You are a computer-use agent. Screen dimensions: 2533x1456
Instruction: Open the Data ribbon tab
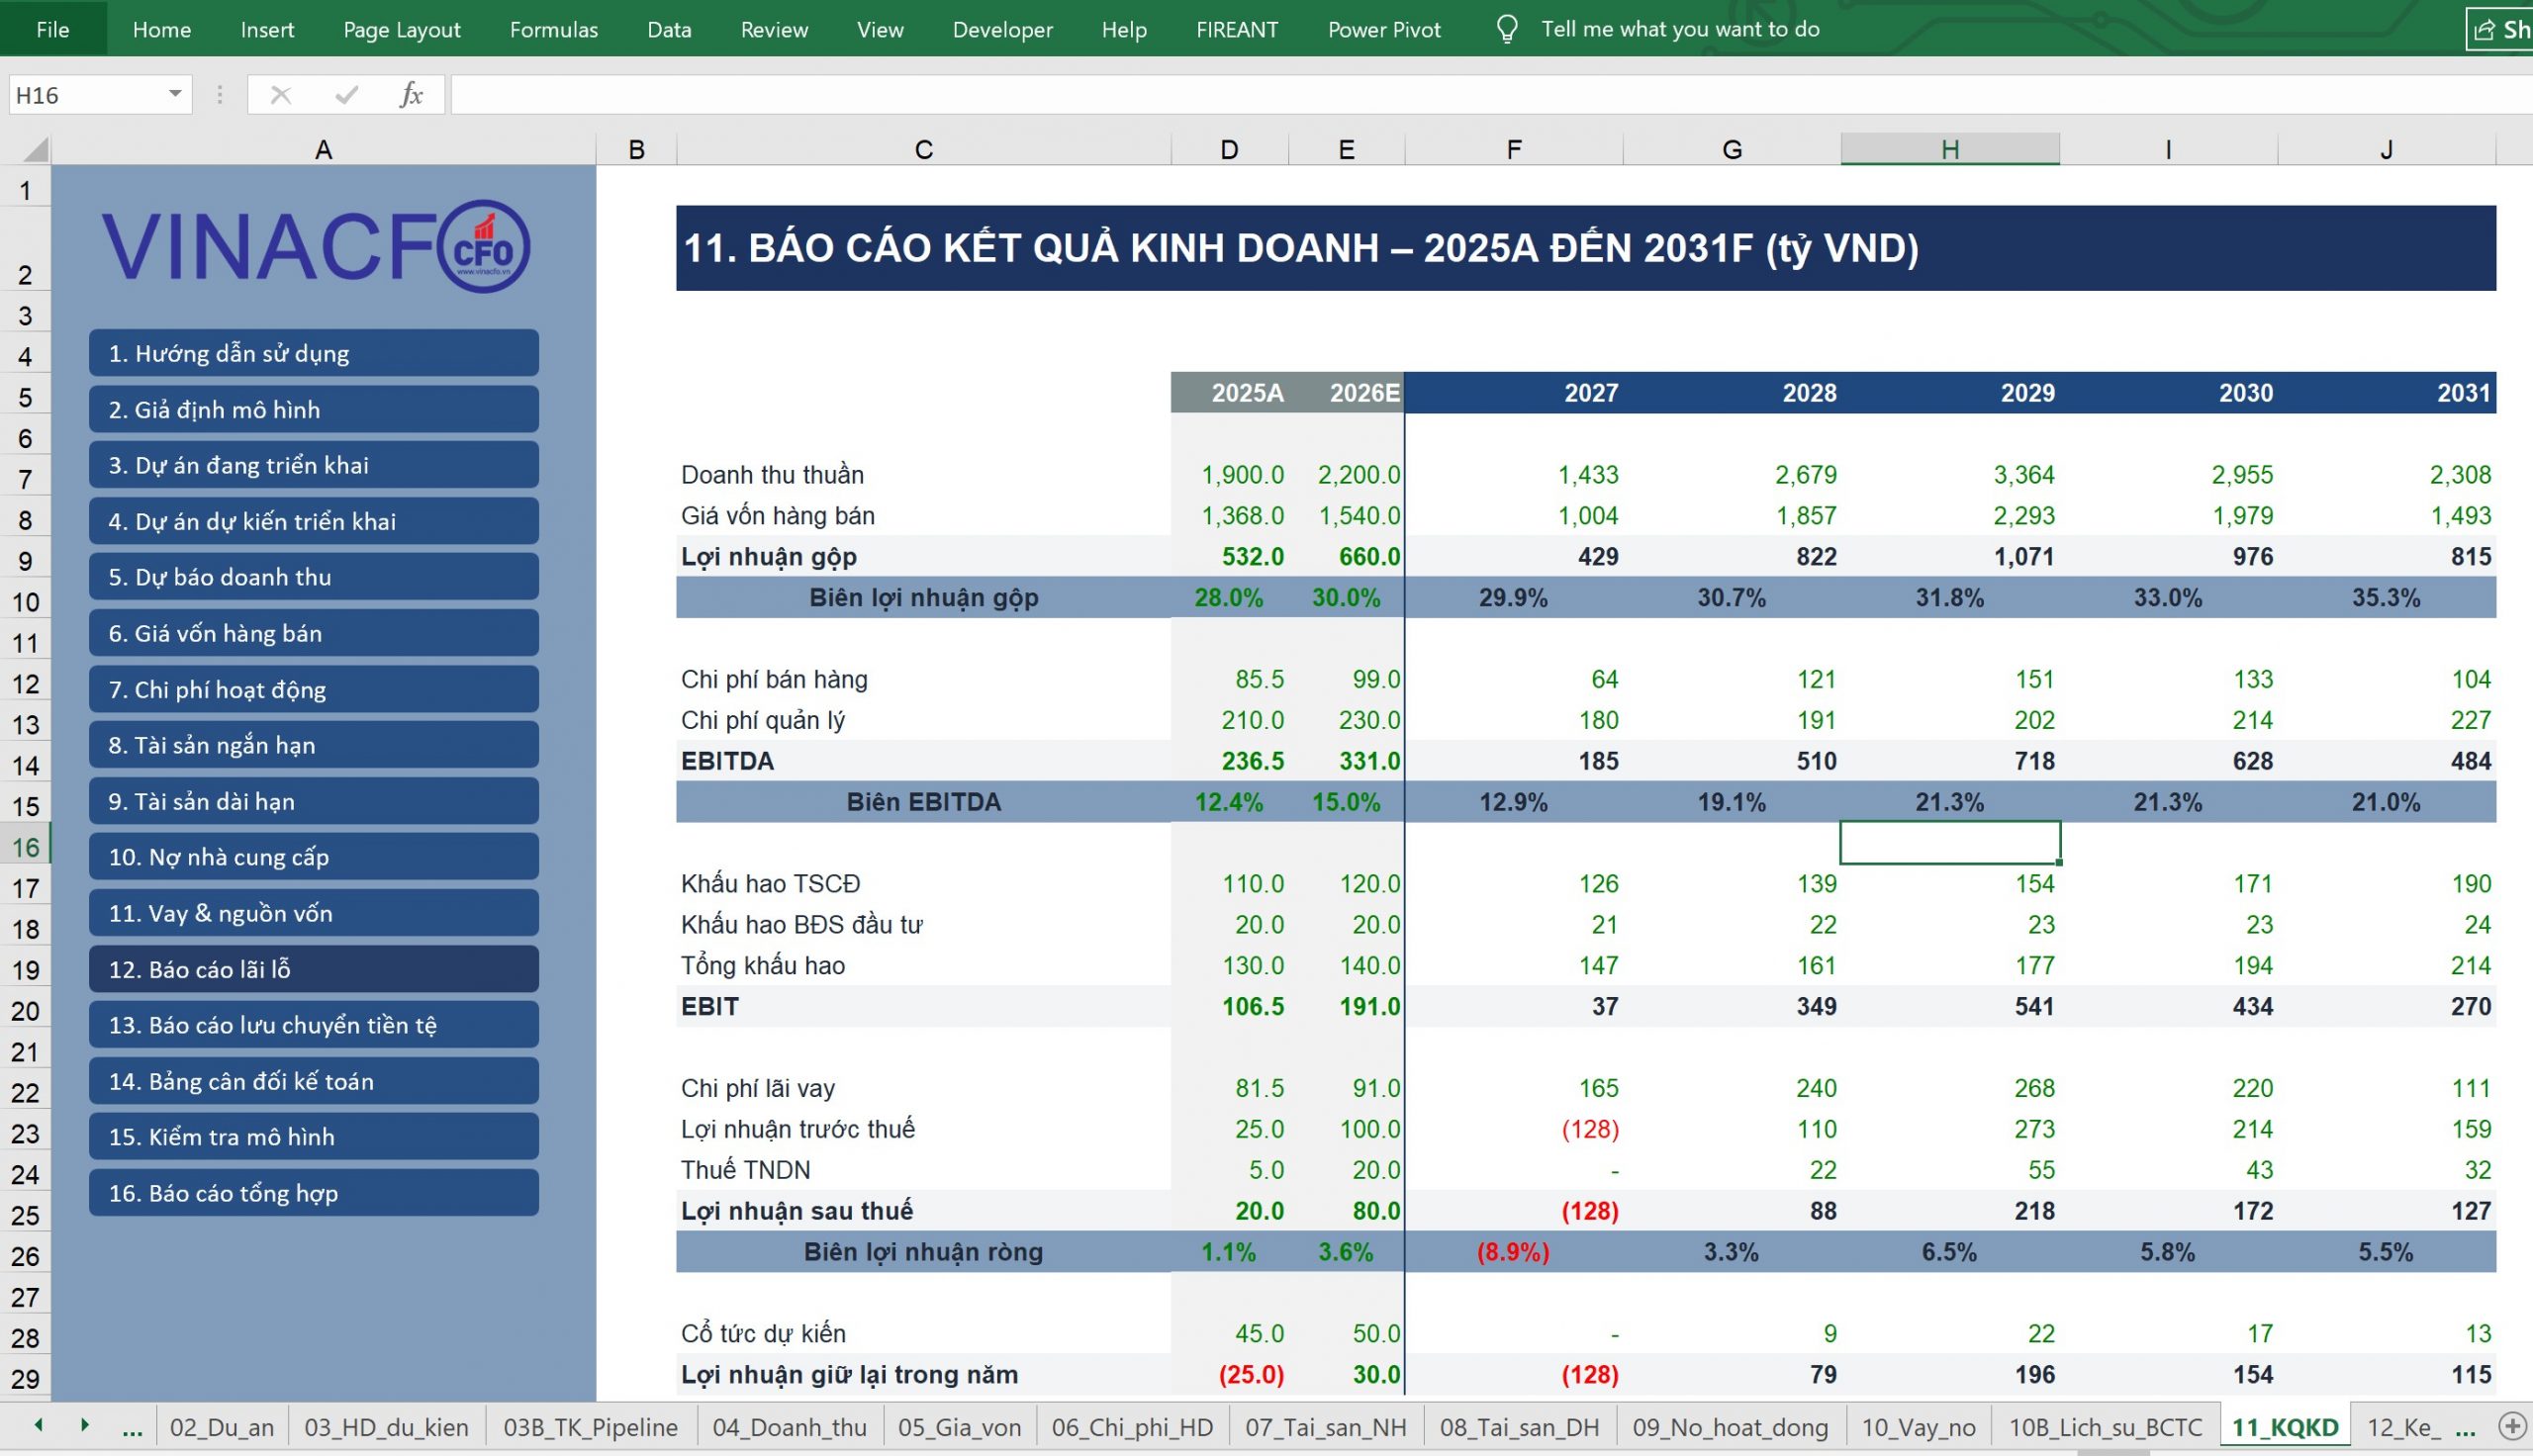pyautogui.click(x=669, y=29)
